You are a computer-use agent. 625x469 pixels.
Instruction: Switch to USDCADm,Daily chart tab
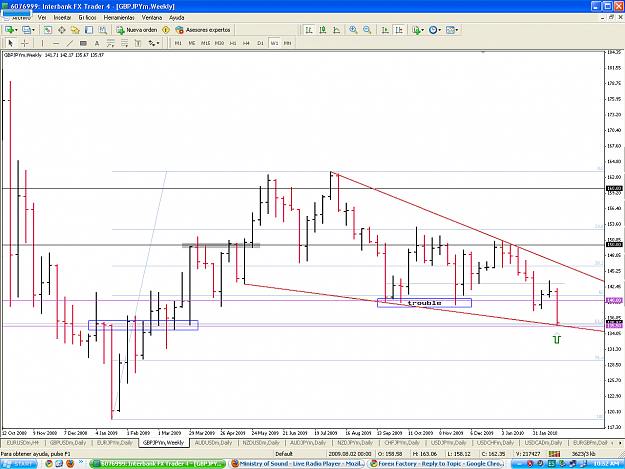pyautogui.click(x=543, y=443)
